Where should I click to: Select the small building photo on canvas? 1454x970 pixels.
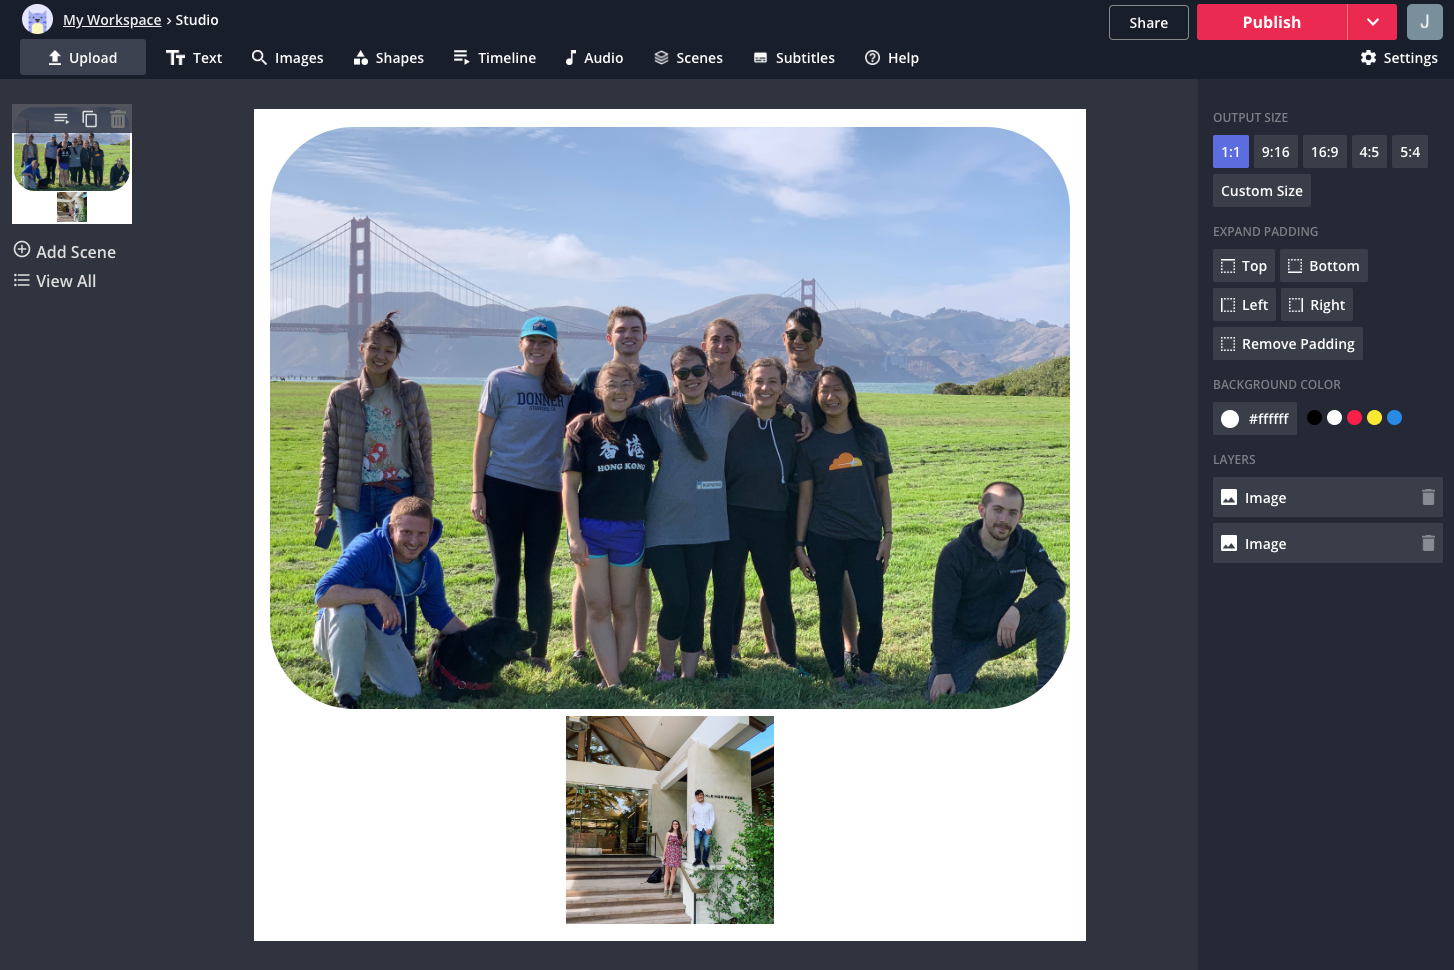(x=670, y=820)
